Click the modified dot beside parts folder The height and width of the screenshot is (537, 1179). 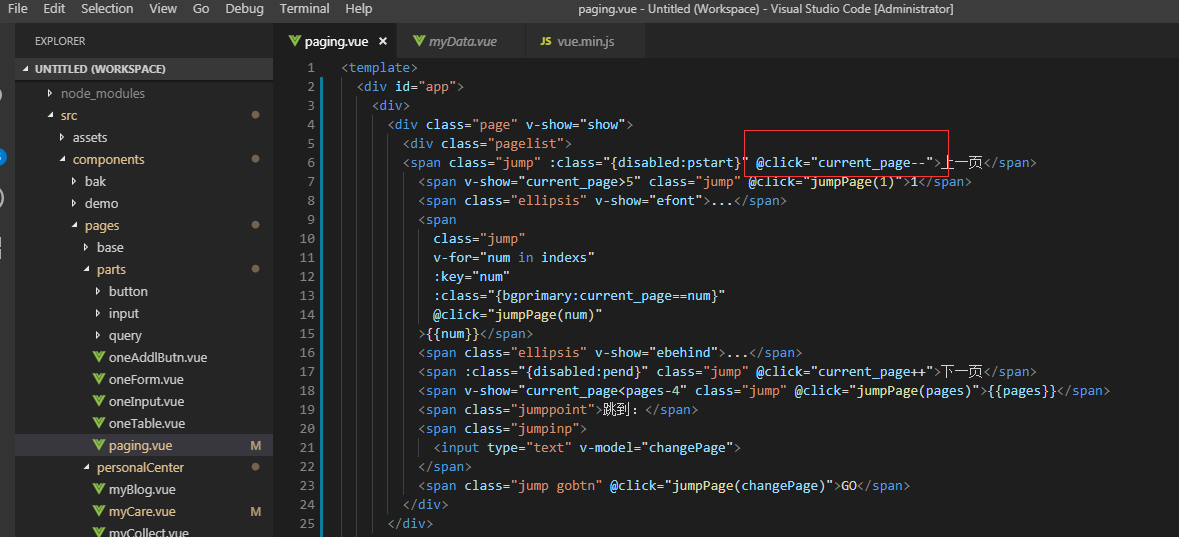[x=256, y=269]
